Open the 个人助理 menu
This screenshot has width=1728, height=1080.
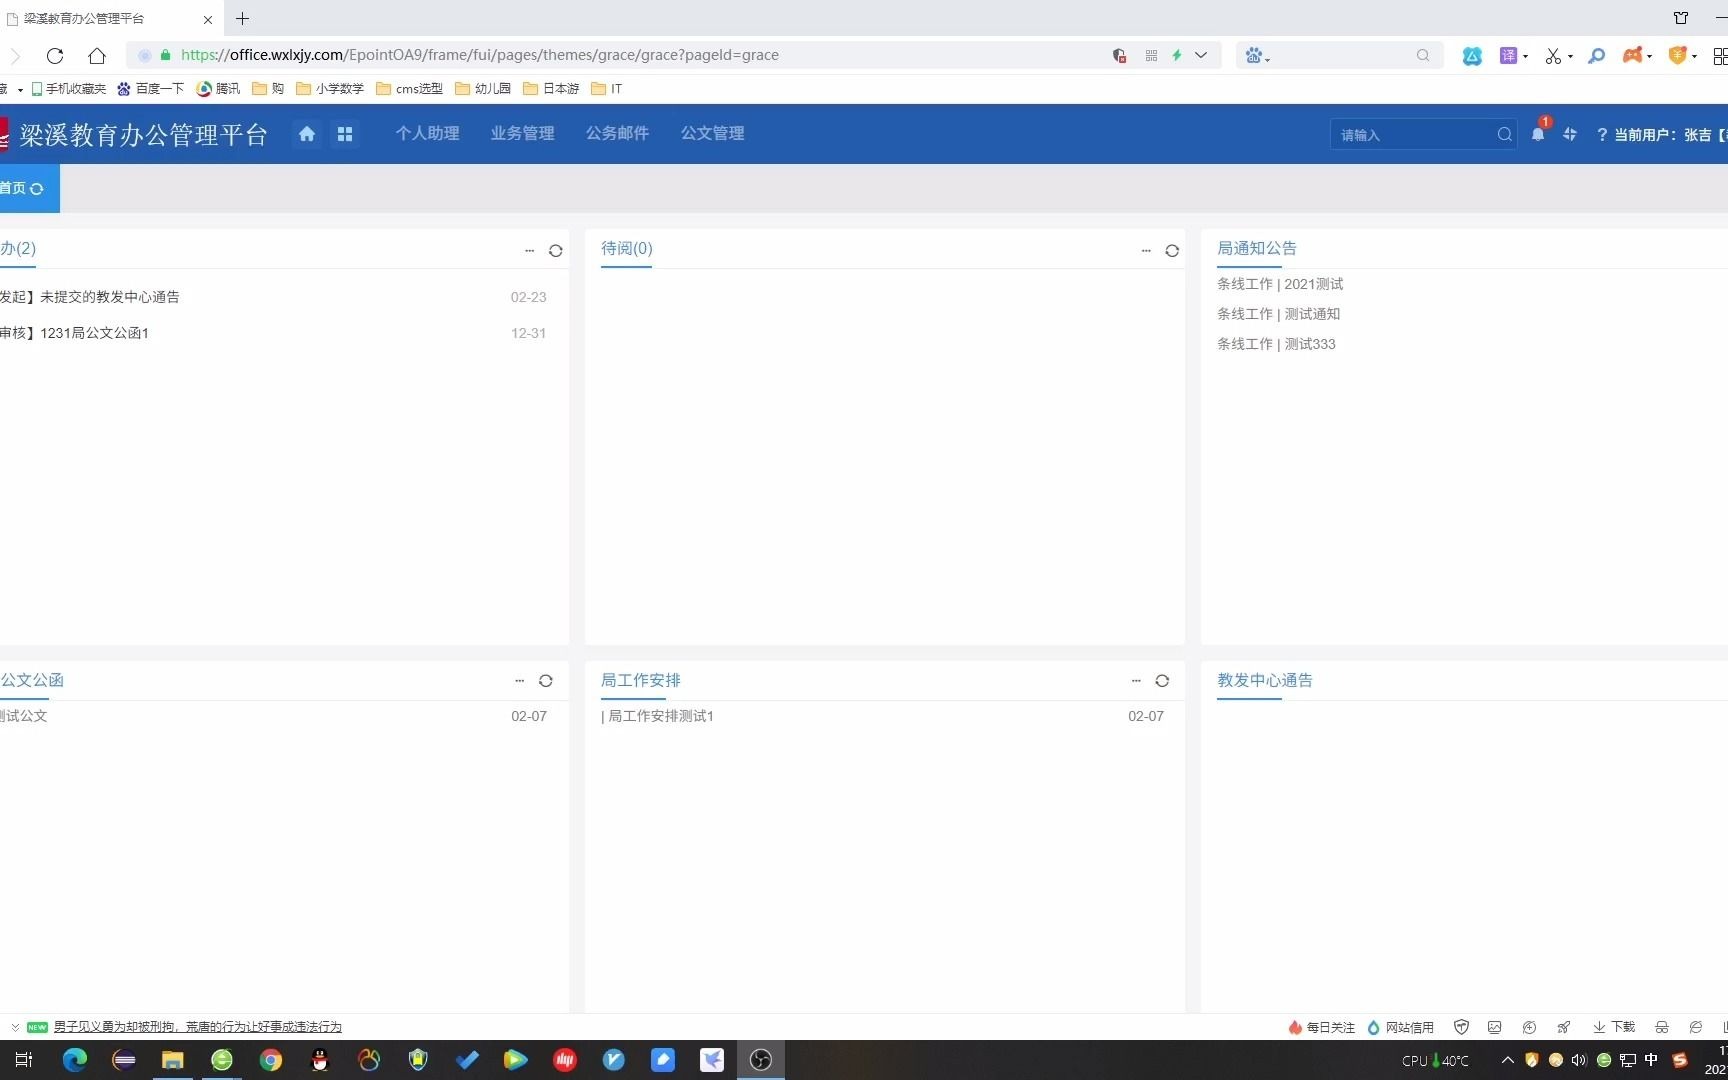pos(427,134)
